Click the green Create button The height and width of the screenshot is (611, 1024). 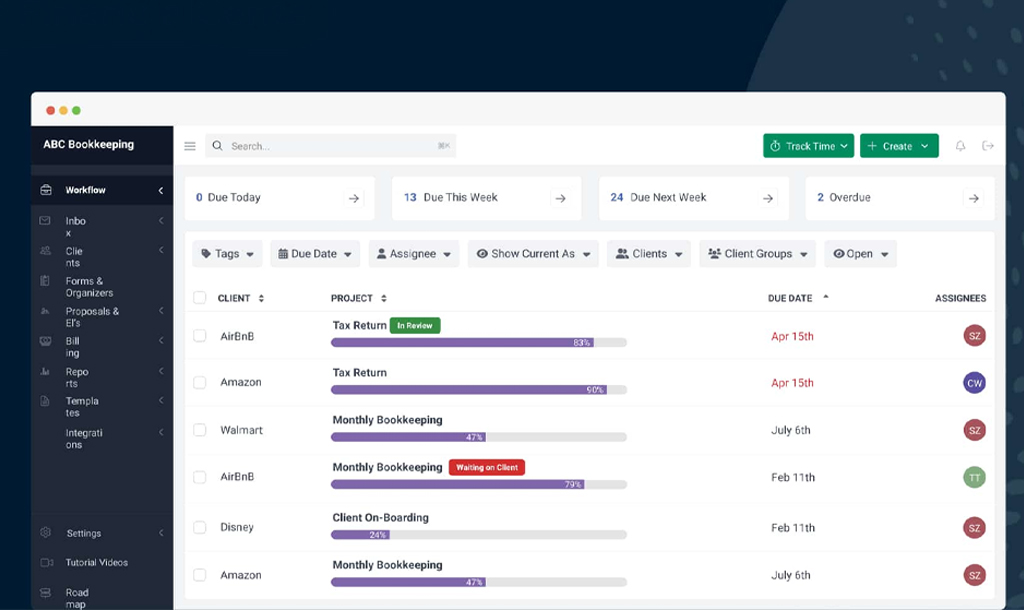[898, 146]
